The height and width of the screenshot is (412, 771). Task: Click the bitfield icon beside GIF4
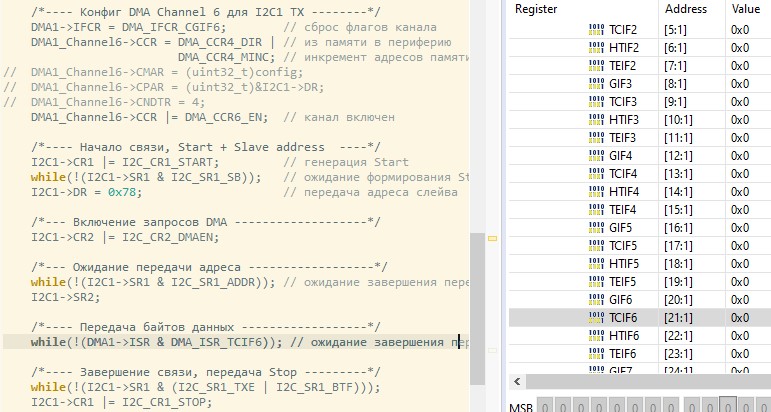tap(596, 155)
